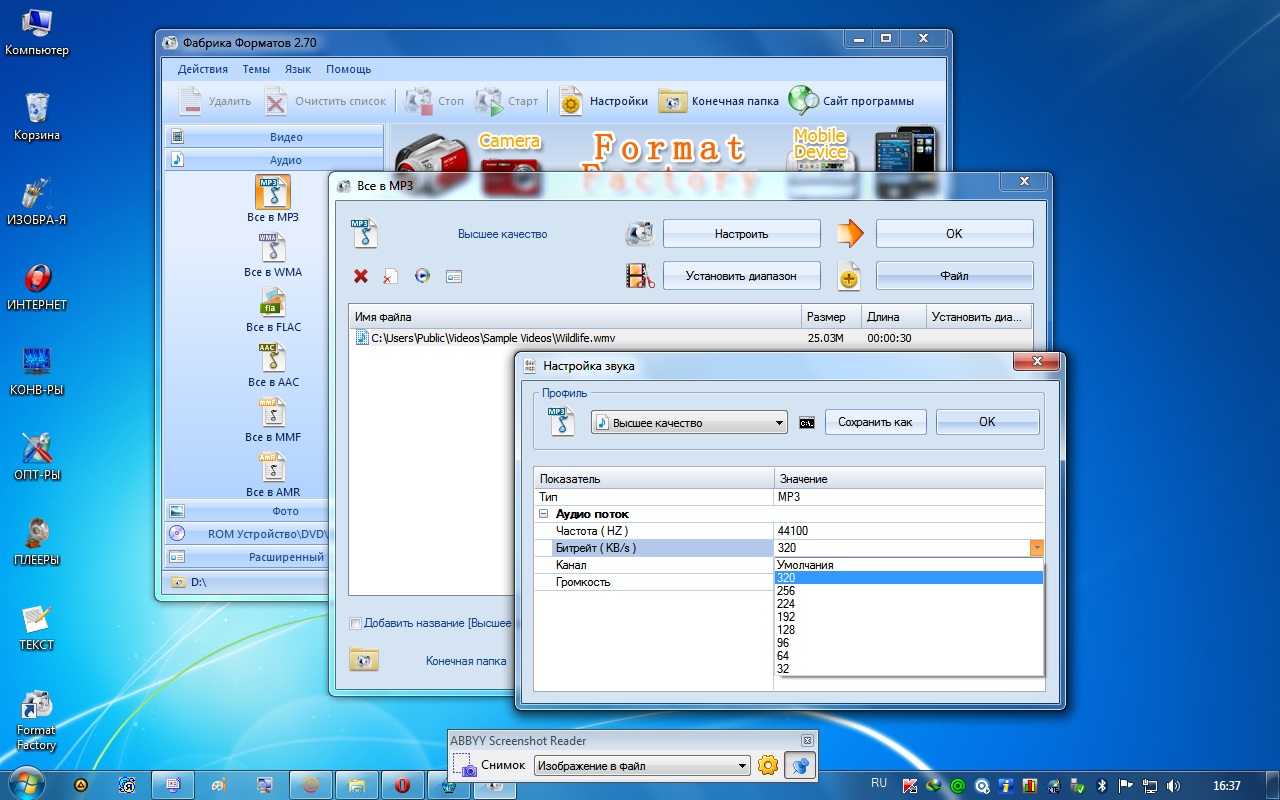The width and height of the screenshot is (1280, 800).
Task: Switch to the Видео category tab
Action: (x=275, y=137)
